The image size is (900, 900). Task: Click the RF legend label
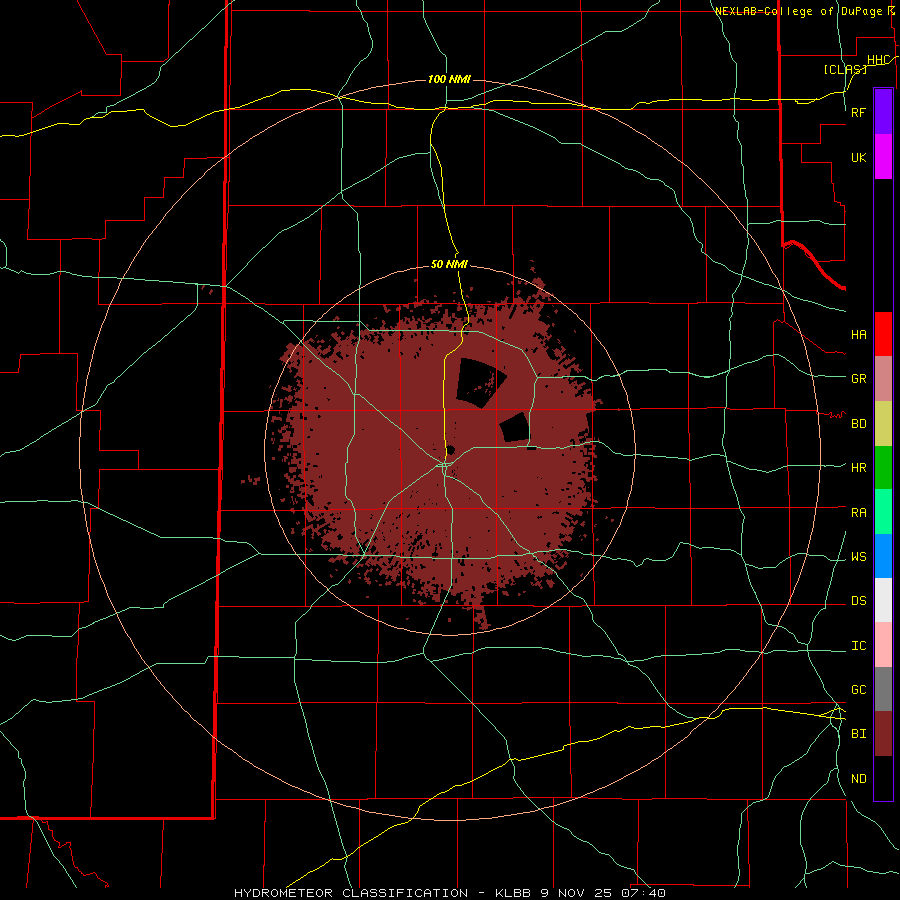tap(858, 112)
